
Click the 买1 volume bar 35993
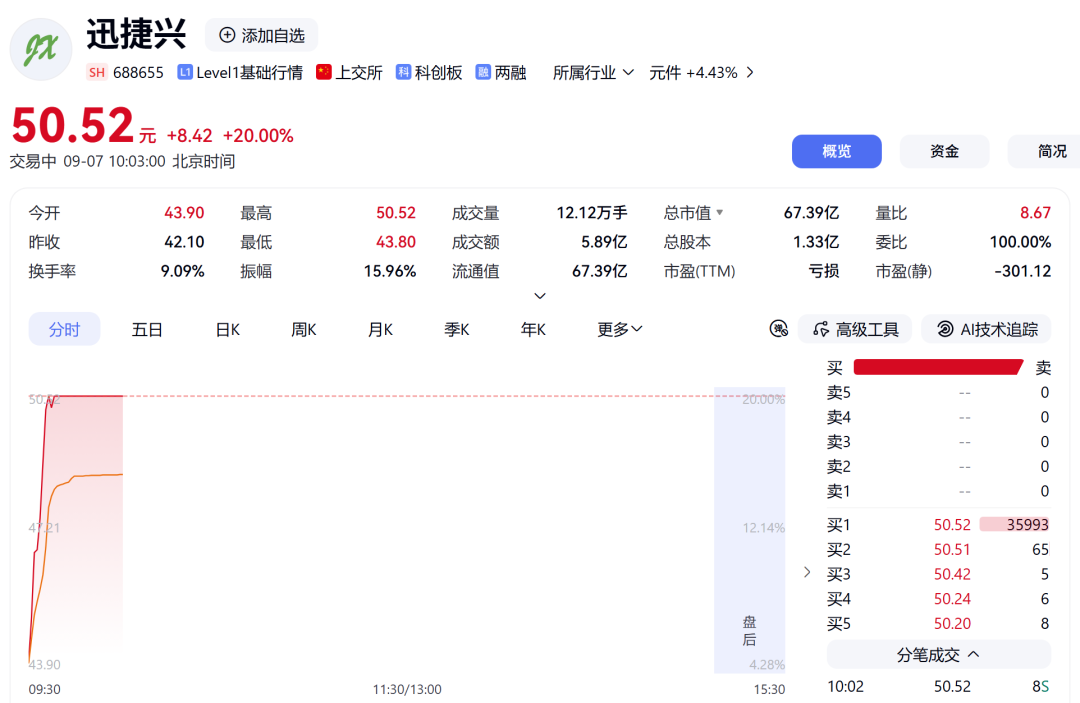1014,525
